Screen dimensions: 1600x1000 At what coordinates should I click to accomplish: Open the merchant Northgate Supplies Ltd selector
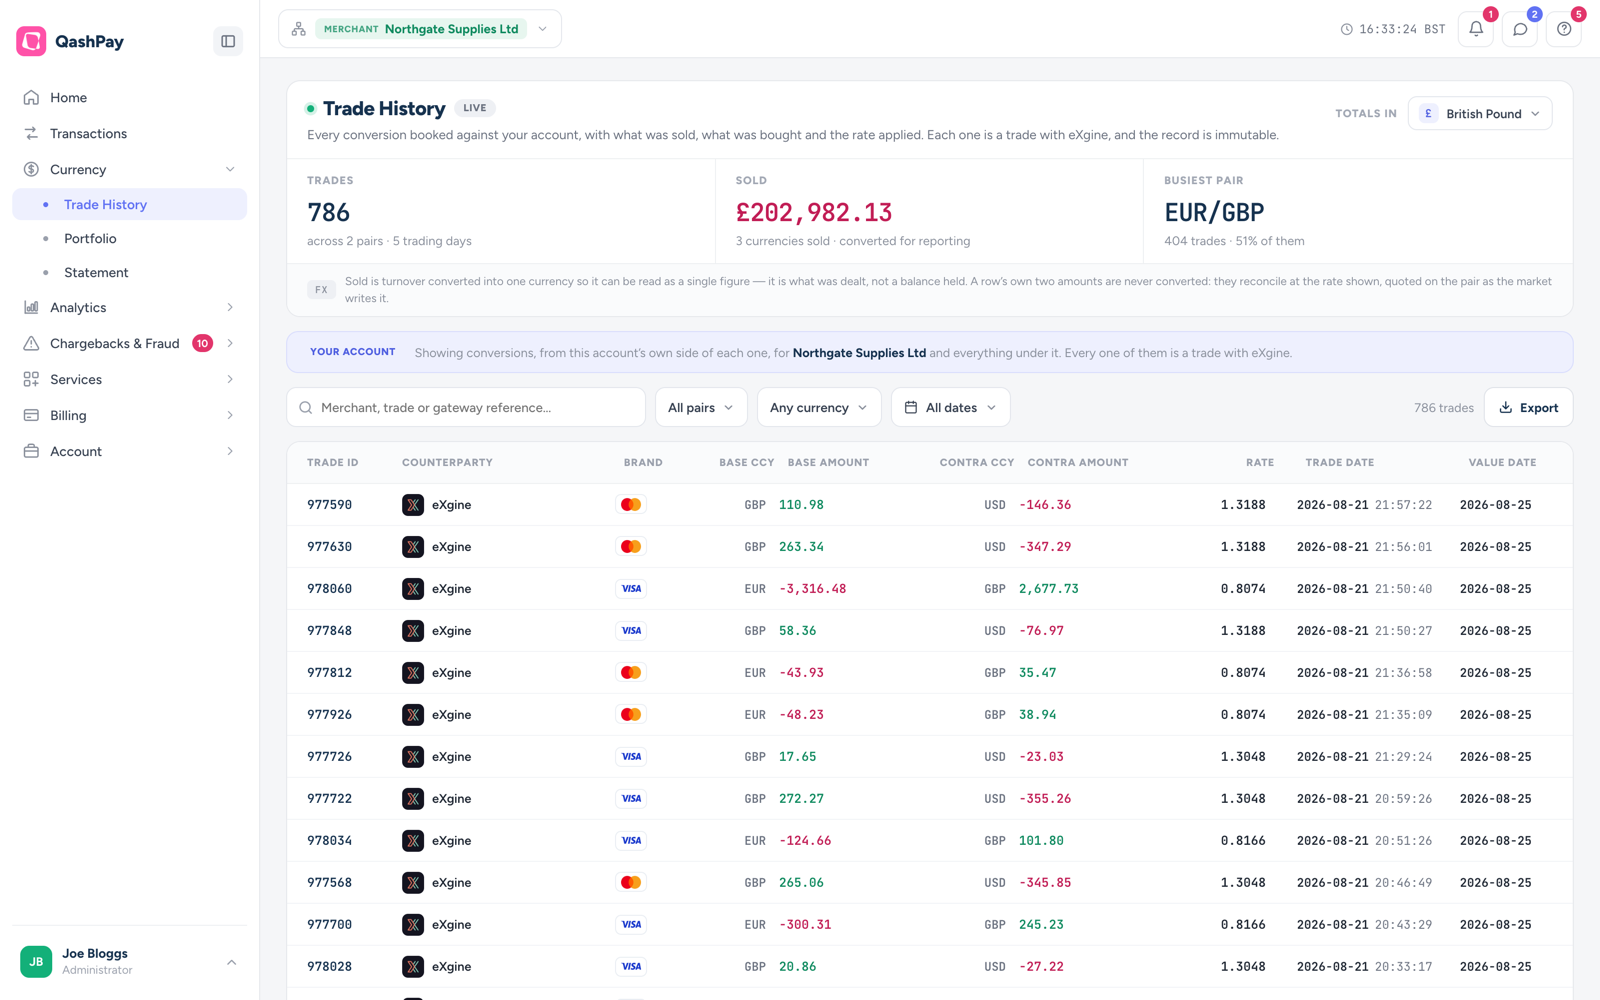(420, 29)
